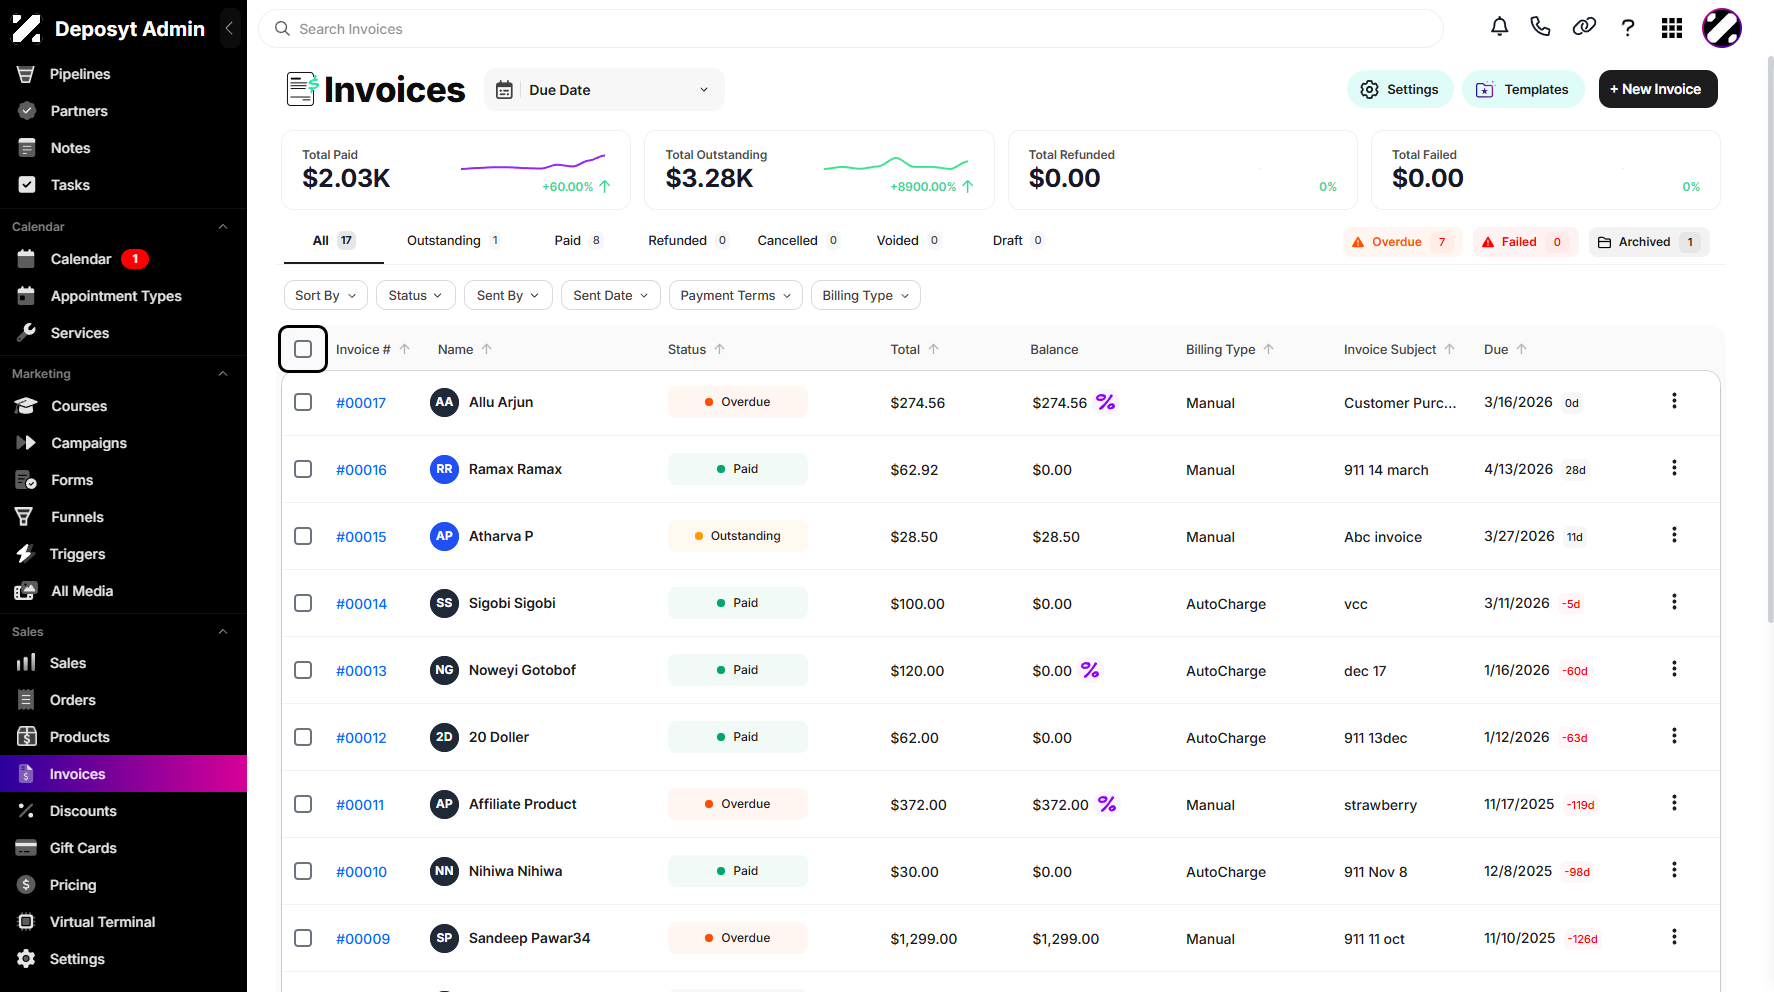Open the apps grid icon
This screenshot has height=992, width=1774.
coord(1672,28)
